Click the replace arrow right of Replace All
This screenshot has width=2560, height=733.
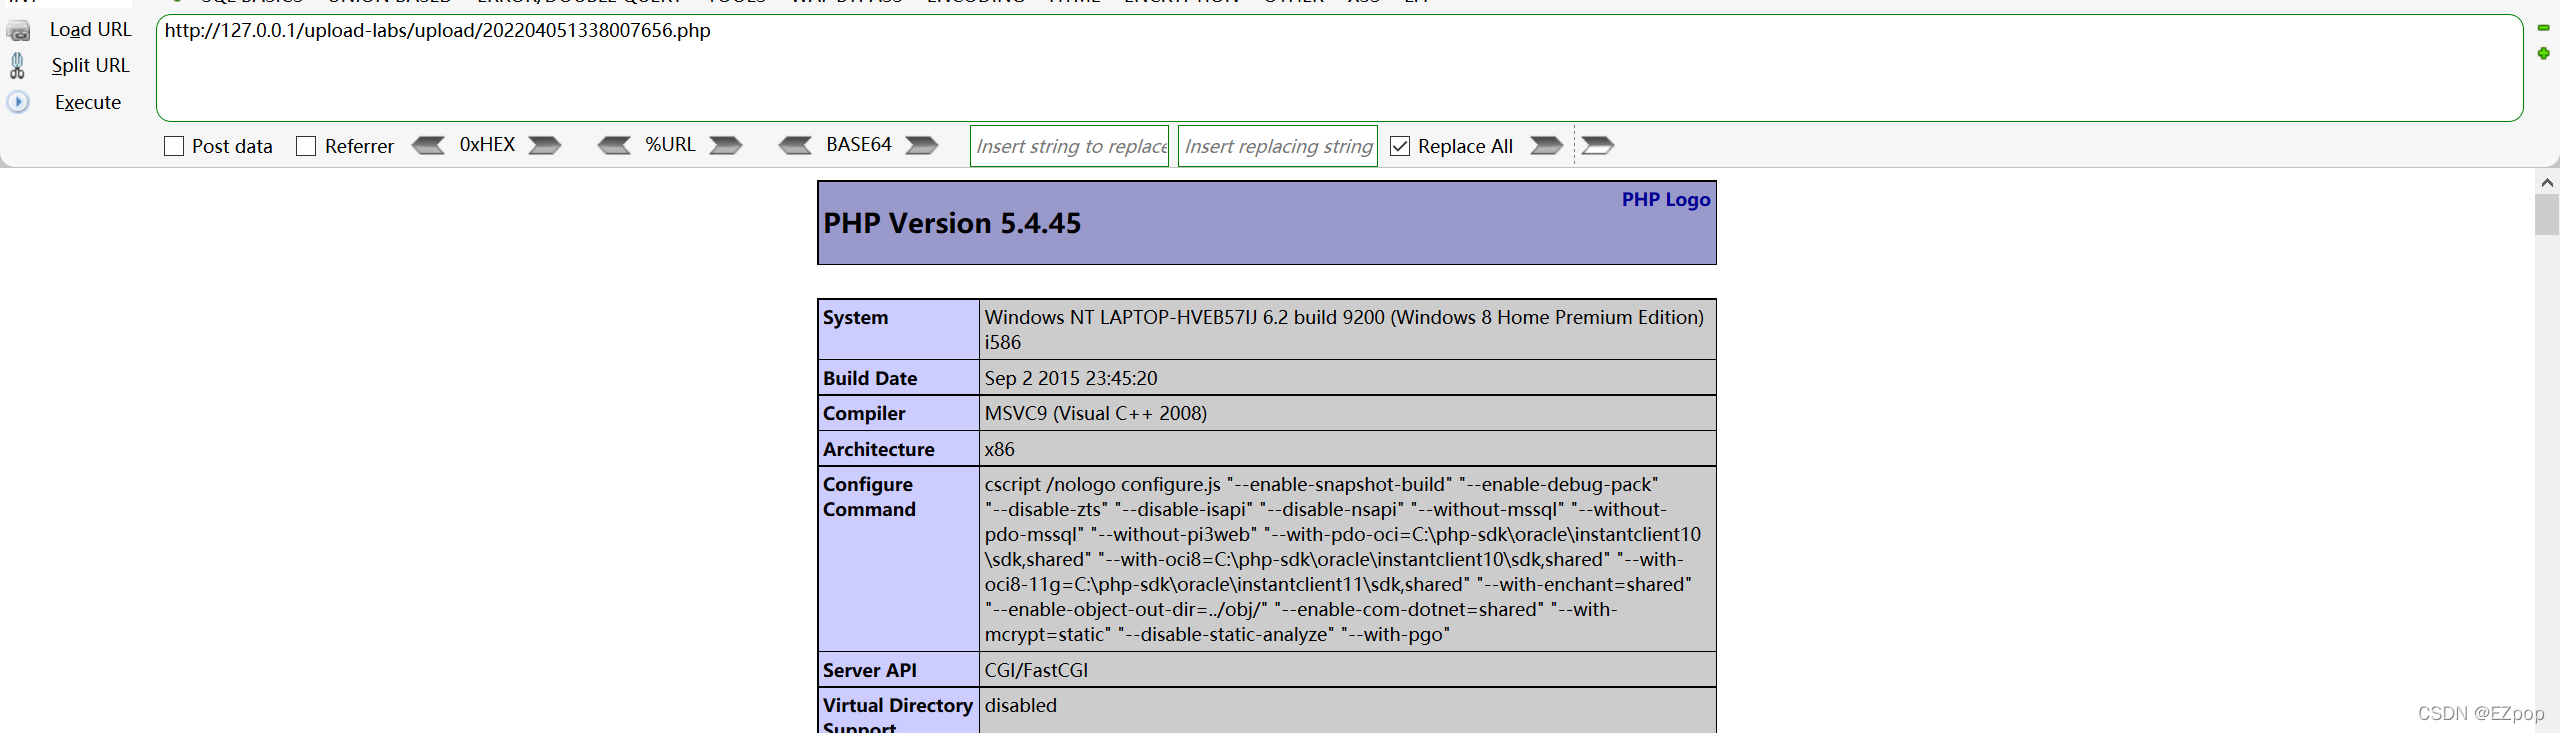1546,146
